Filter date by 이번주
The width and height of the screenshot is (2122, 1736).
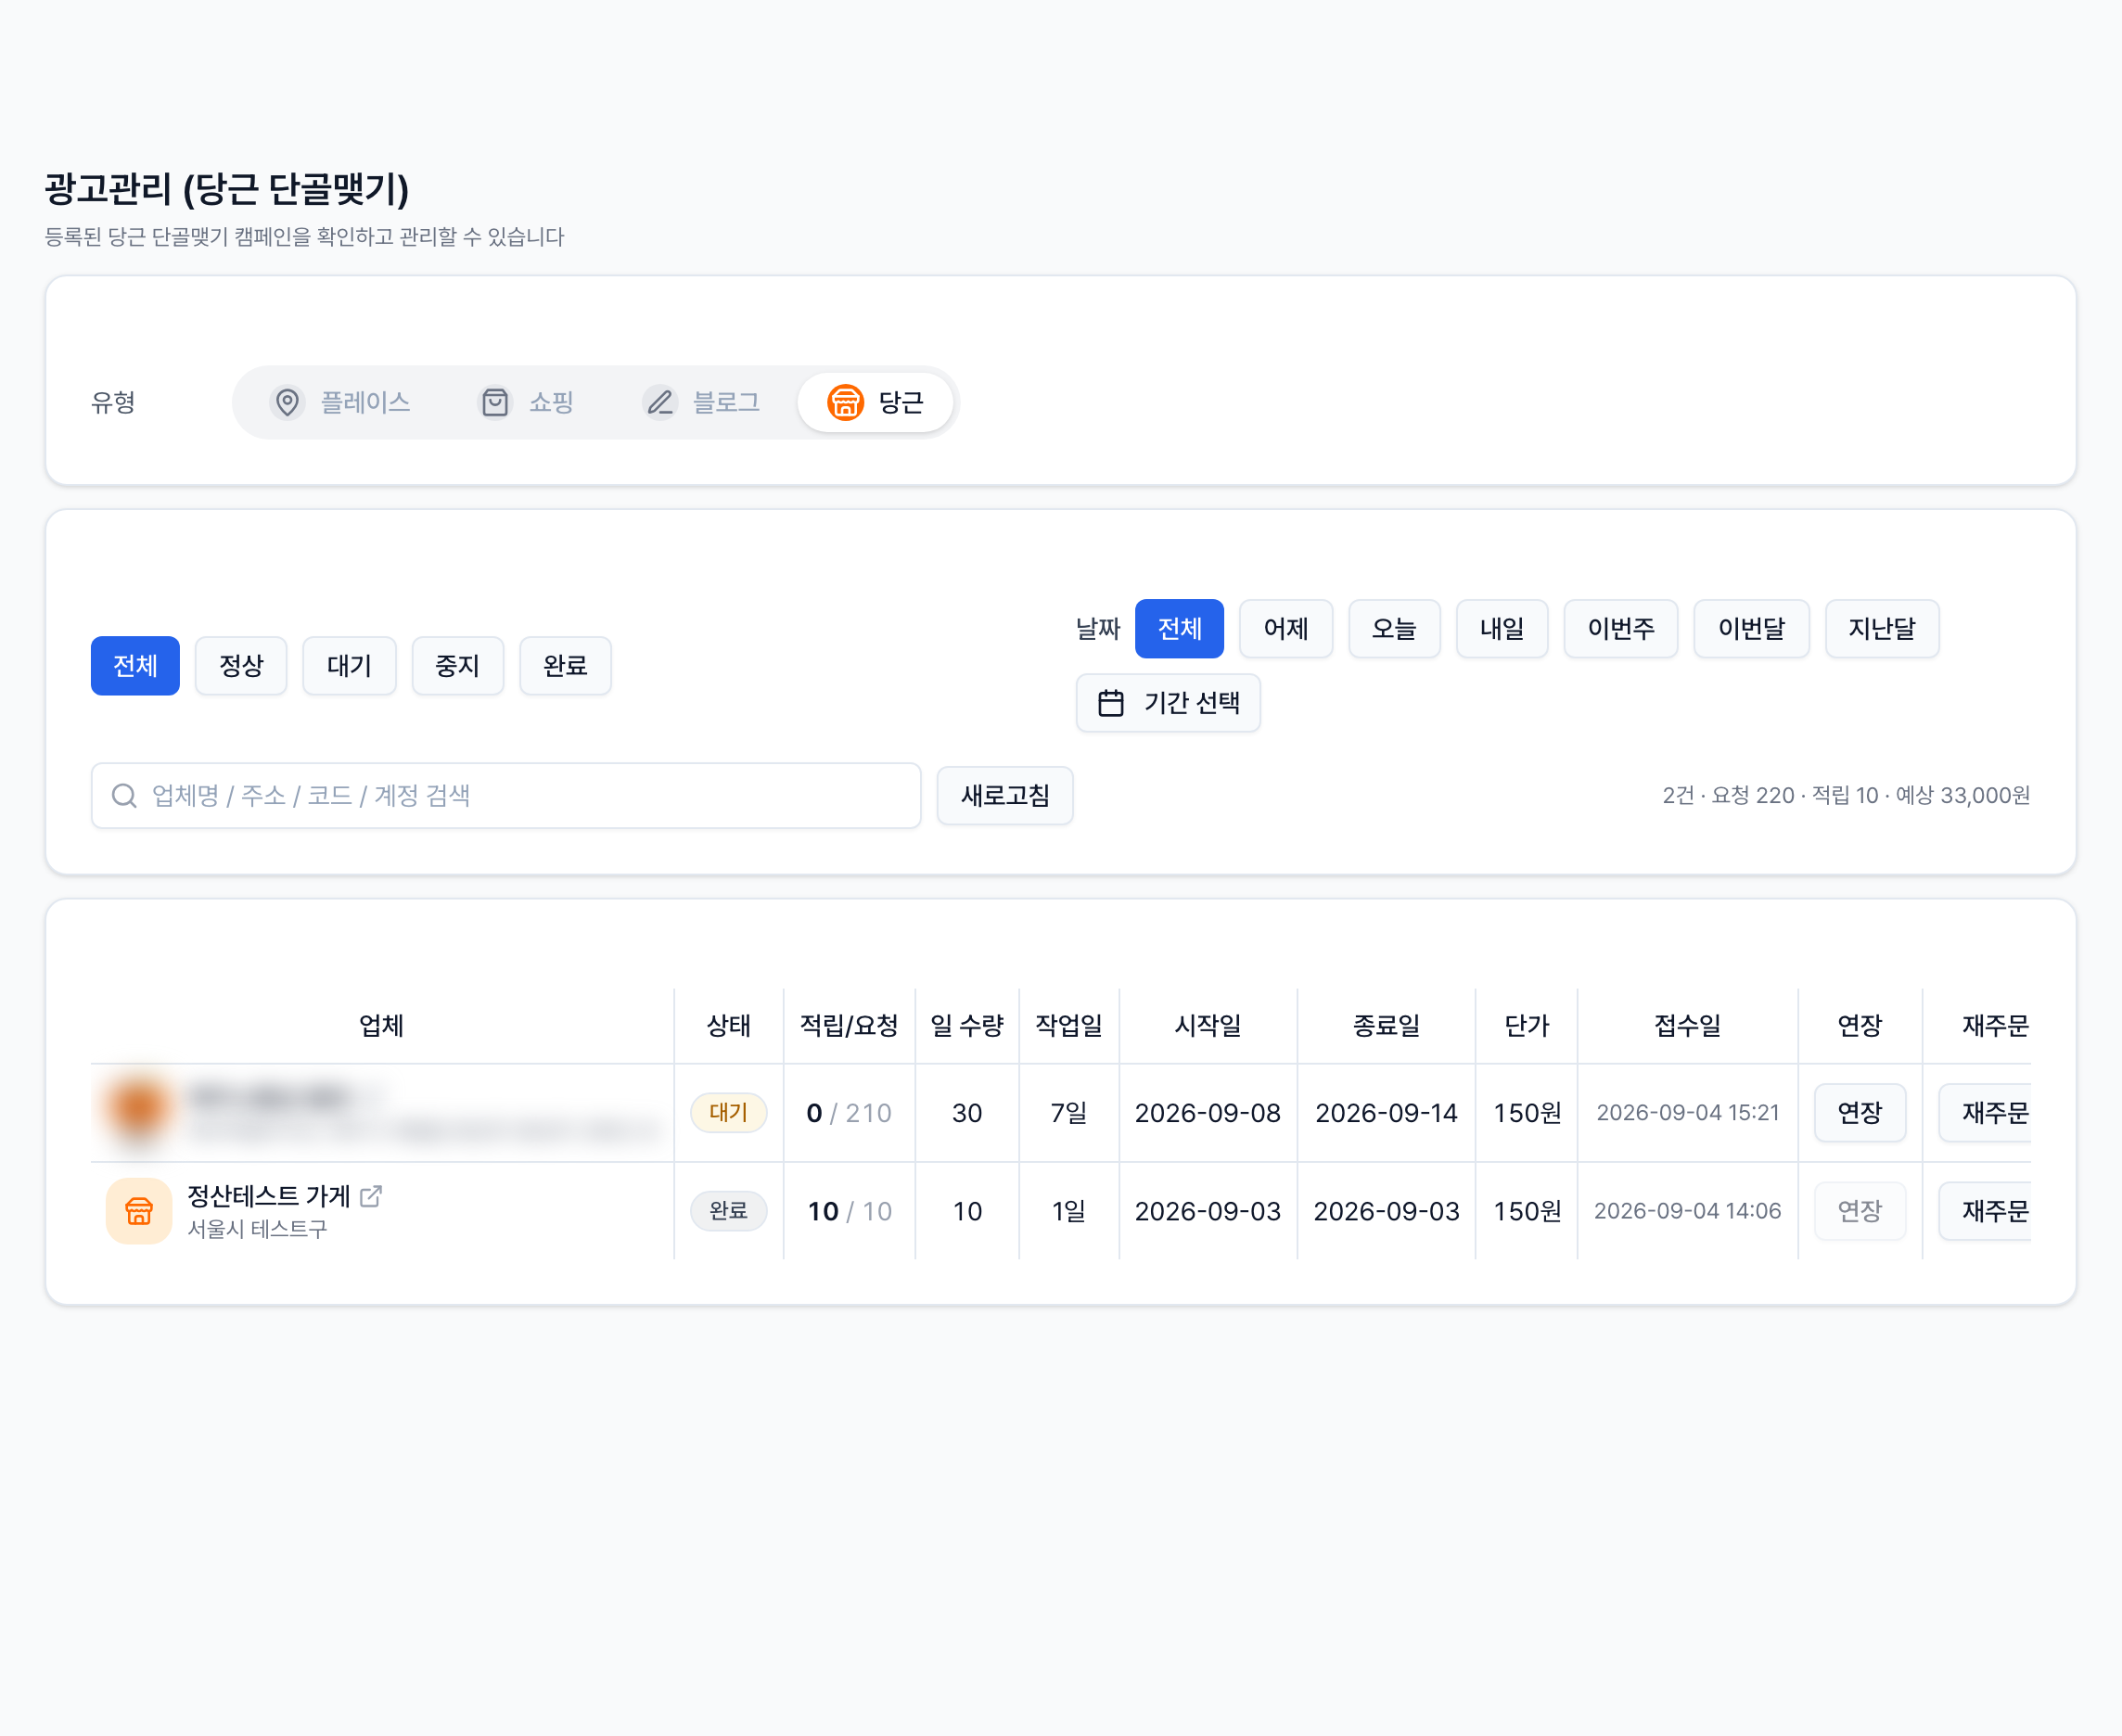[x=1621, y=629]
